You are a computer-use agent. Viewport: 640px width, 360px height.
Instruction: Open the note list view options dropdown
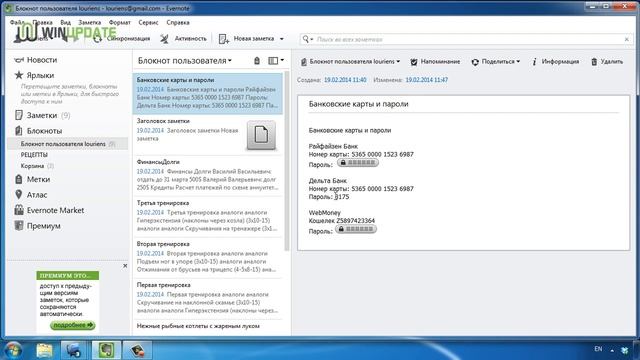click(276, 61)
